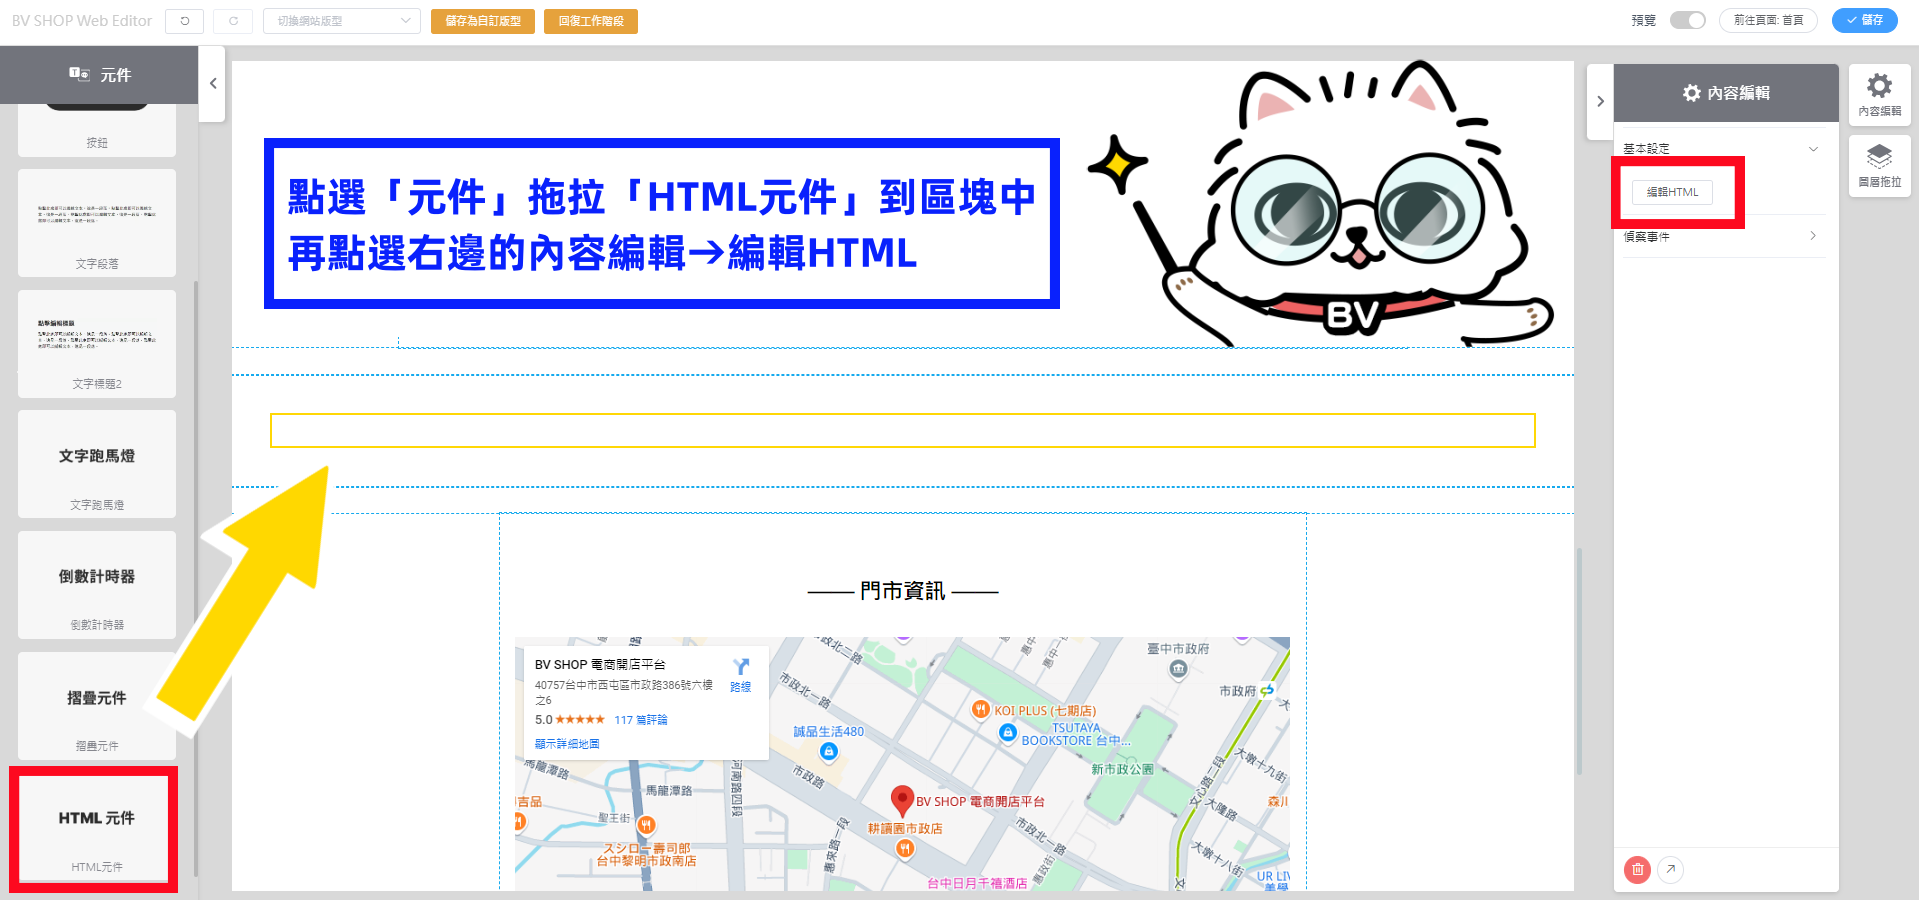Open the 圖層拖拉 layers side tab
Image resolution: width=1919 pixels, height=900 pixels.
point(1880,166)
